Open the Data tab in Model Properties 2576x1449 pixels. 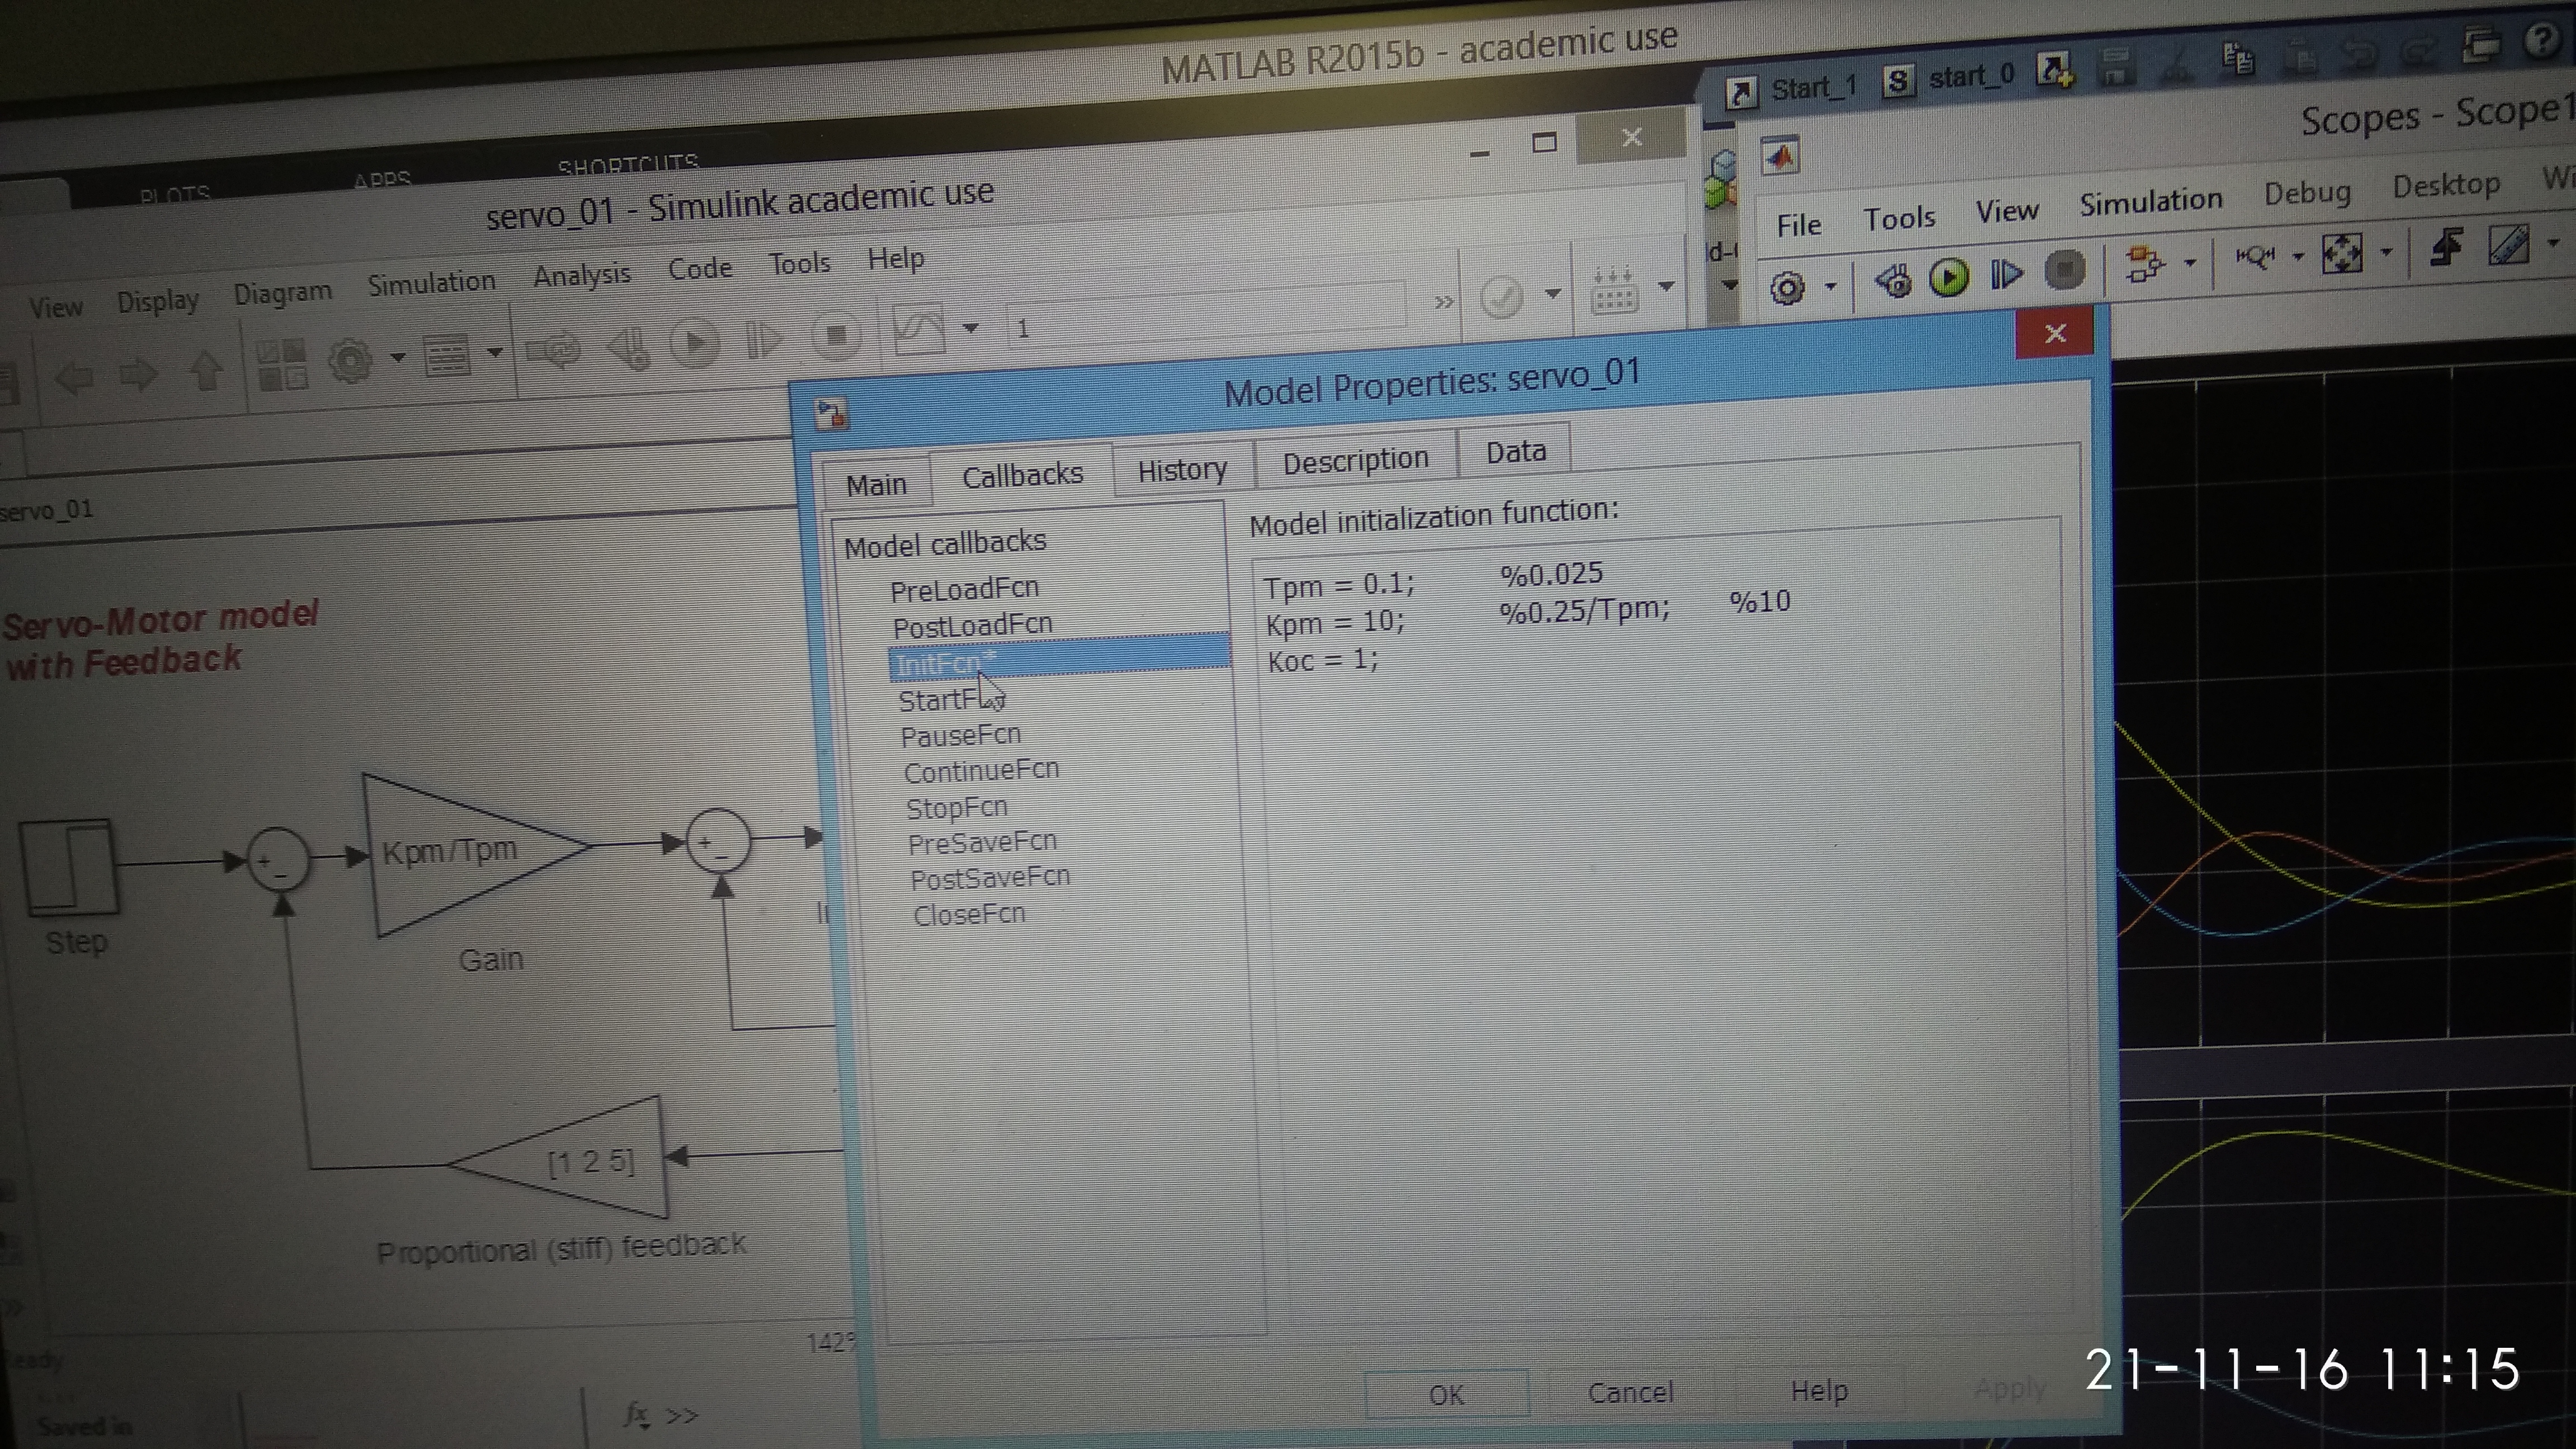[x=1515, y=451]
